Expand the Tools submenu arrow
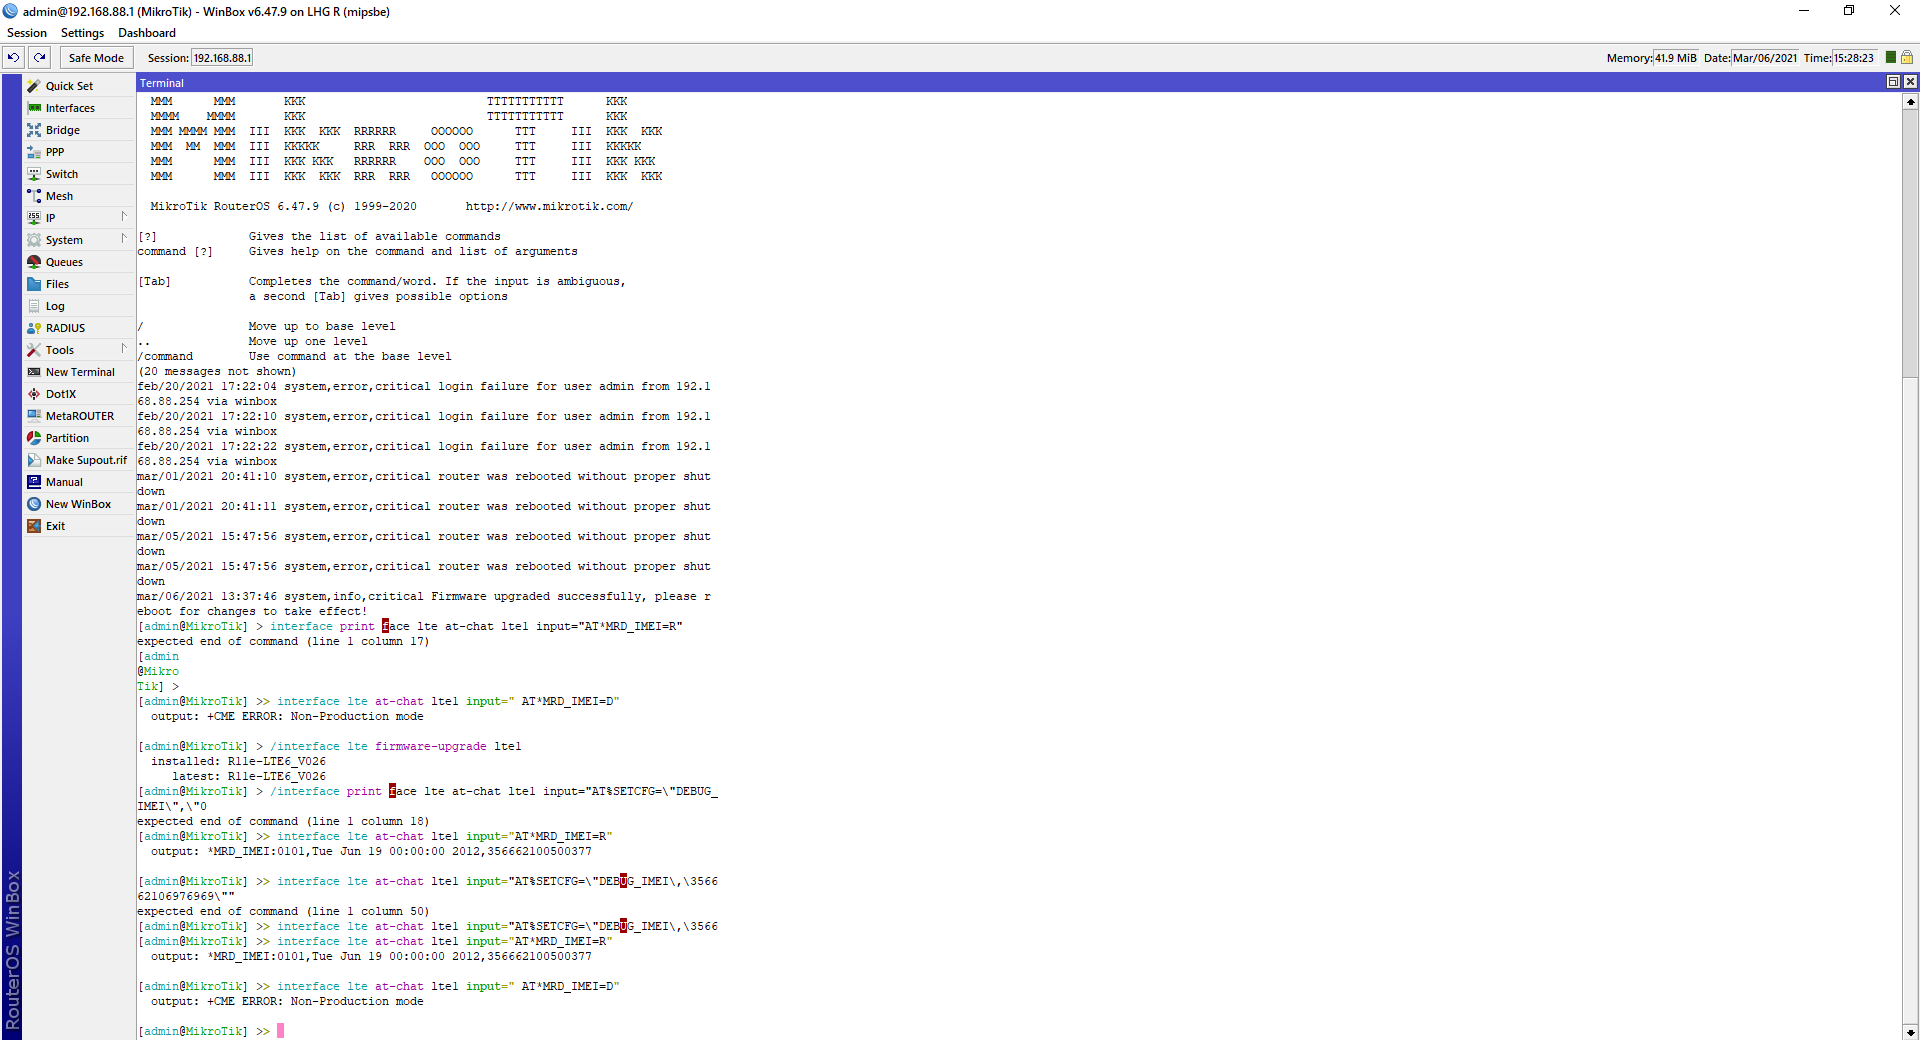Screen dimensions: 1920x1040 (x=124, y=348)
